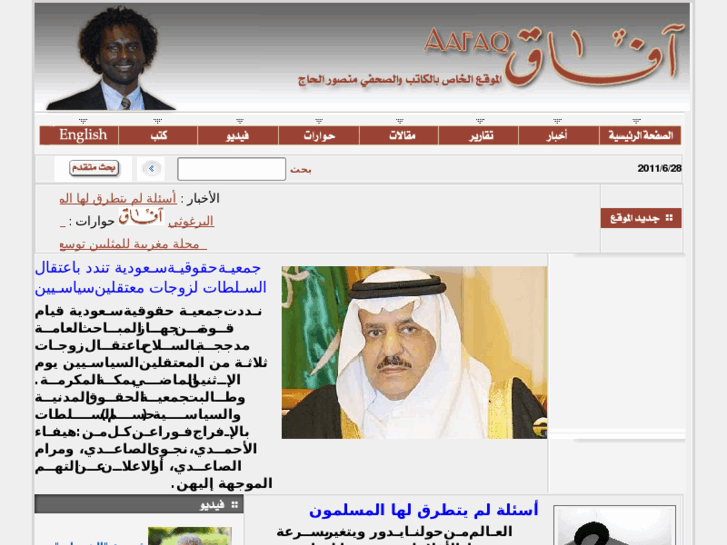Click the photo of man in white headdress
727x545 pixels.
(414, 352)
